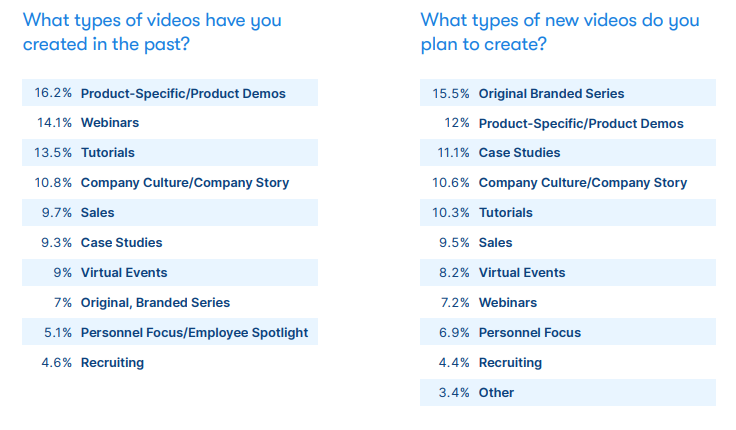Viewport: 736px width, 430px height.
Task: Click the 6.9% Personnel Focus row
Action: (x=568, y=332)
